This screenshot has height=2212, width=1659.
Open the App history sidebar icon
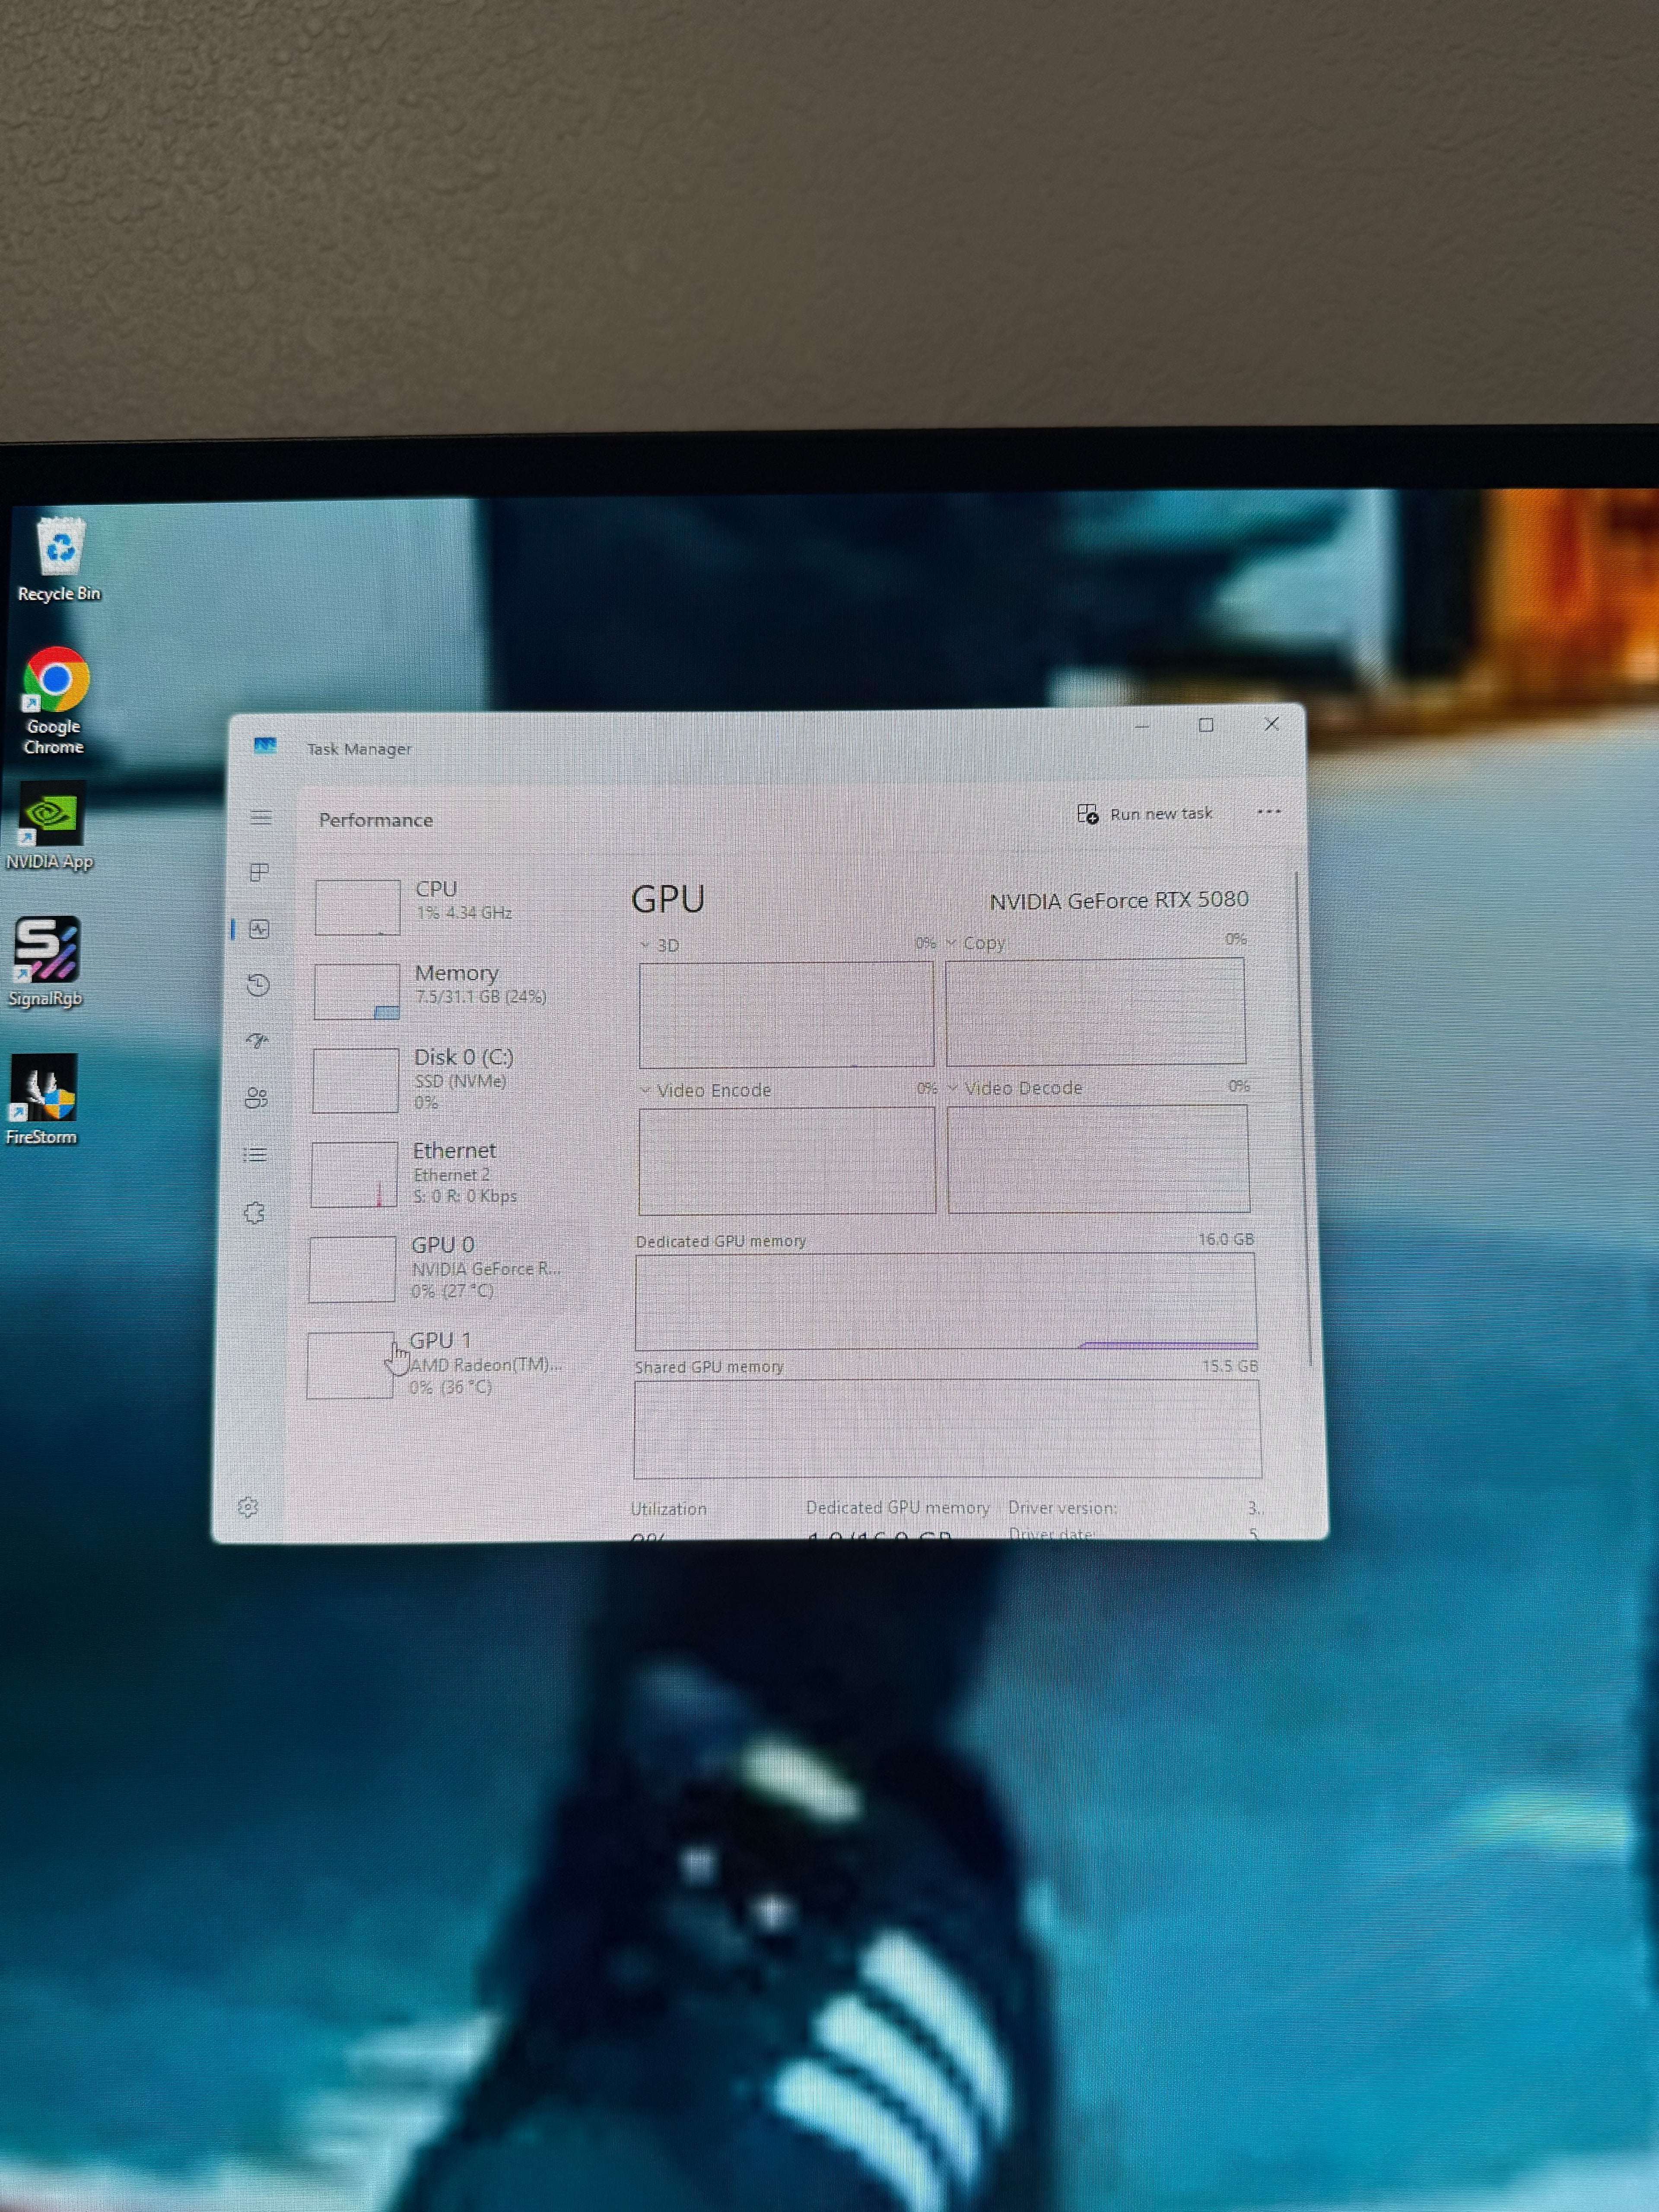tap(258, 985)
